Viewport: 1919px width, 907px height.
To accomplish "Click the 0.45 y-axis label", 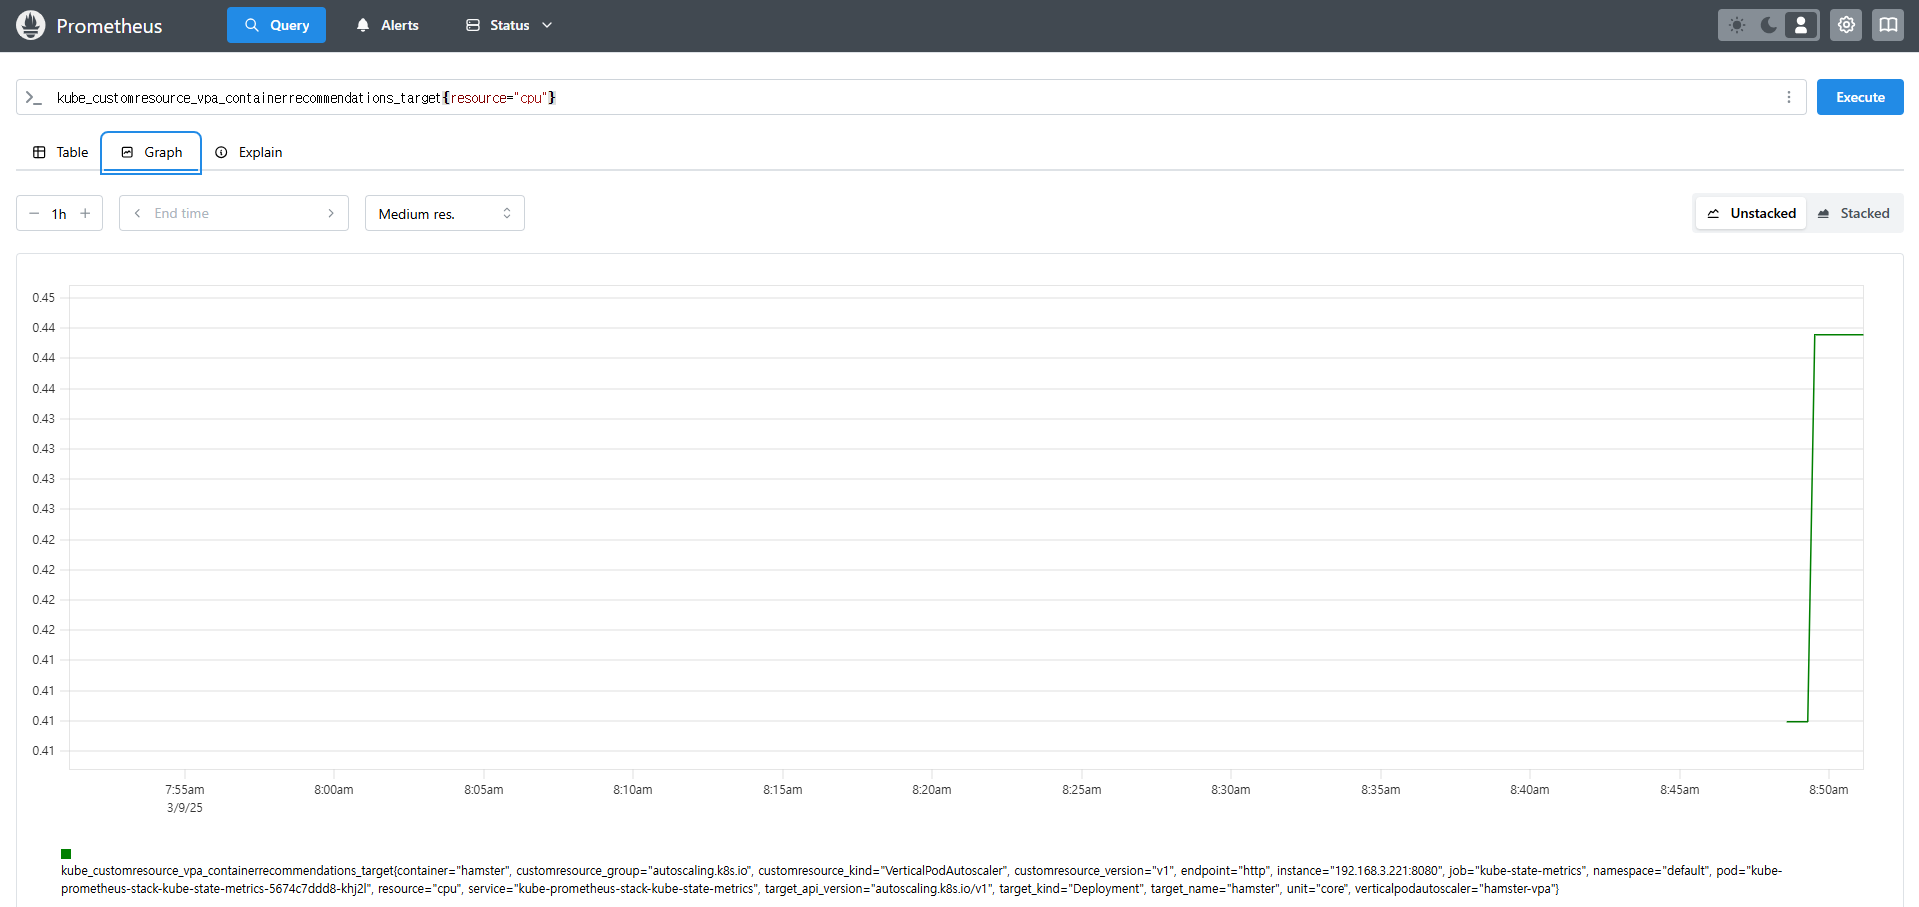I will pos(44,298).
